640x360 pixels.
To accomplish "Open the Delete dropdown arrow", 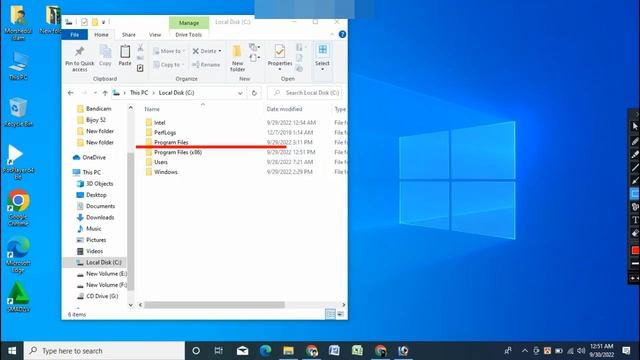I will click(220, 51).
